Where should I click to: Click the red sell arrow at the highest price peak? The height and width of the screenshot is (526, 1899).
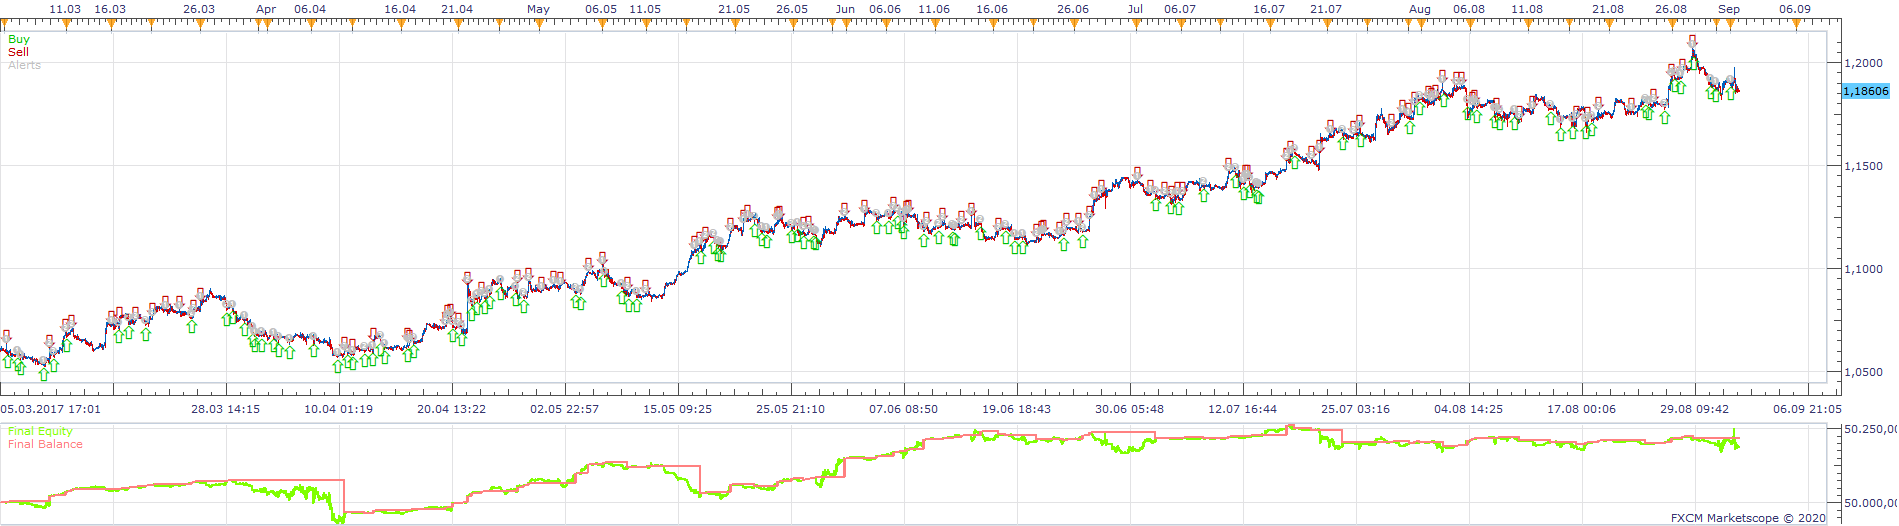pyautogui.click(x=1692, y=42)
